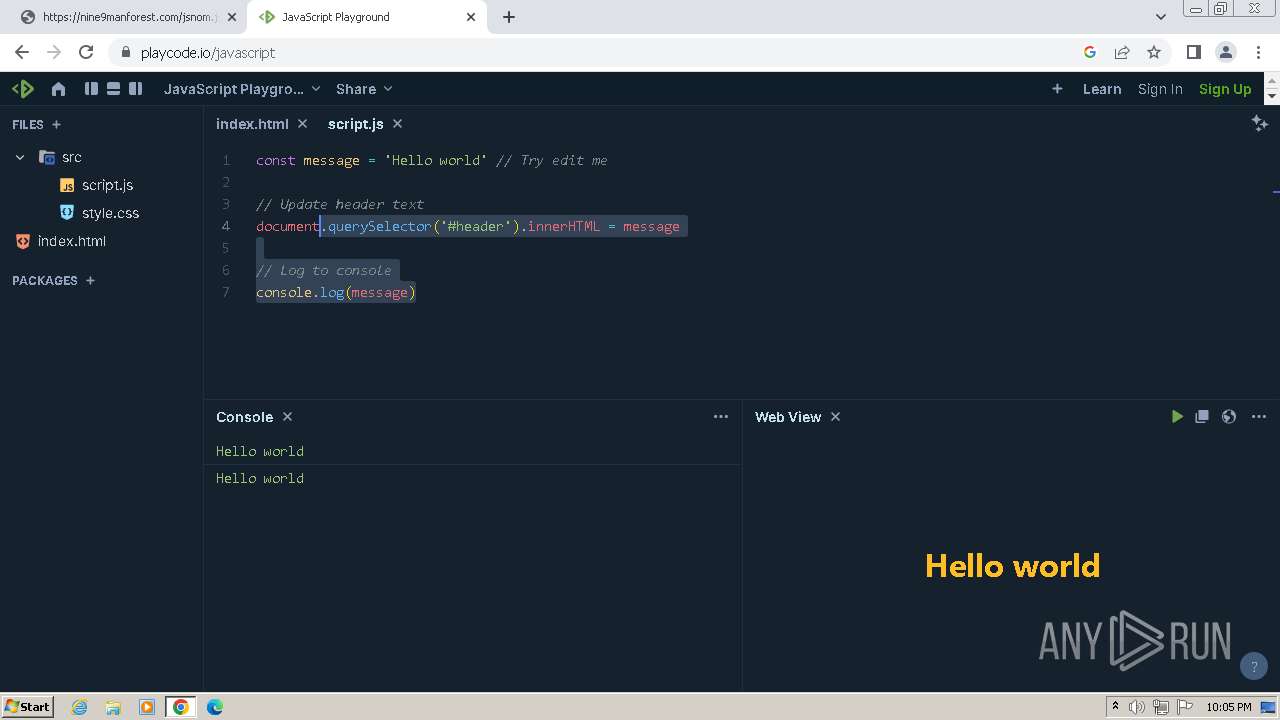This screenshot has width=1280, height=720.
Task: Go to the home icon
Action: (58, 89)
